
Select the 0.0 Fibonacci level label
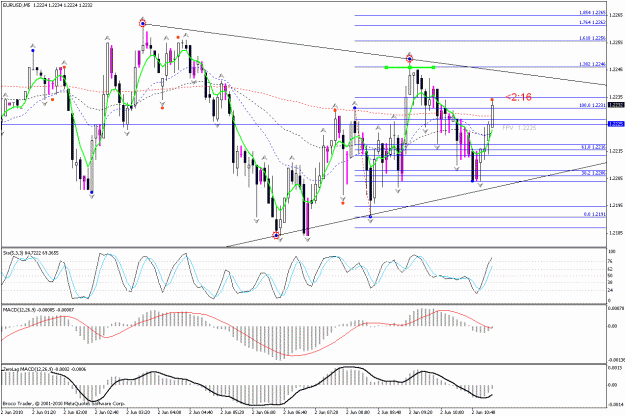594,214
